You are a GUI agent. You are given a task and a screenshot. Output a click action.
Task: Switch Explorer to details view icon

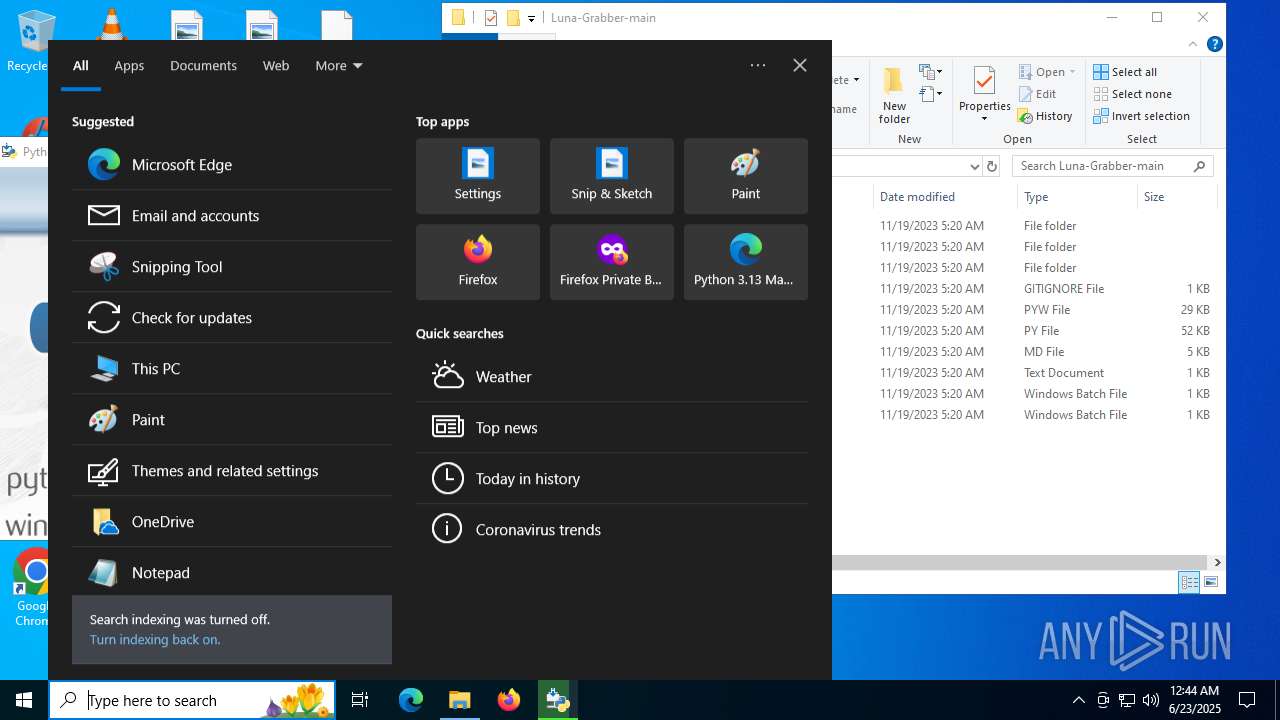coord(1189,582)
